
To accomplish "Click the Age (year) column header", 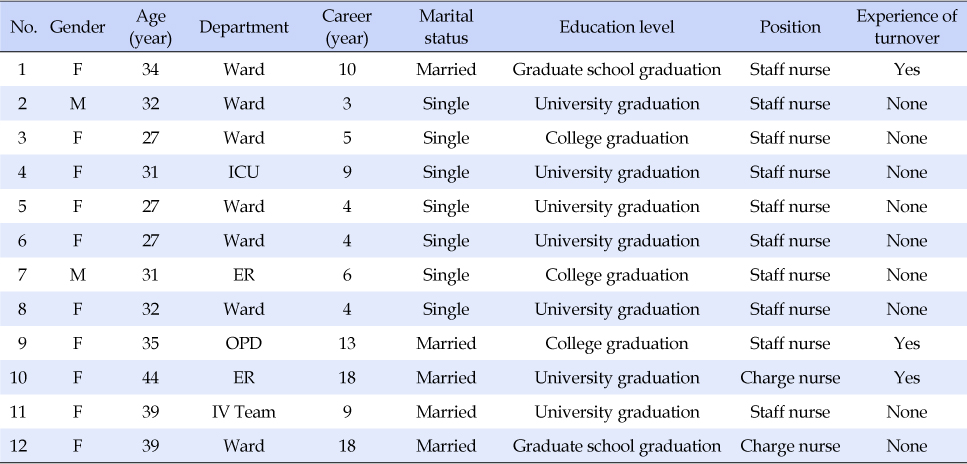I will tap(150, 27).
